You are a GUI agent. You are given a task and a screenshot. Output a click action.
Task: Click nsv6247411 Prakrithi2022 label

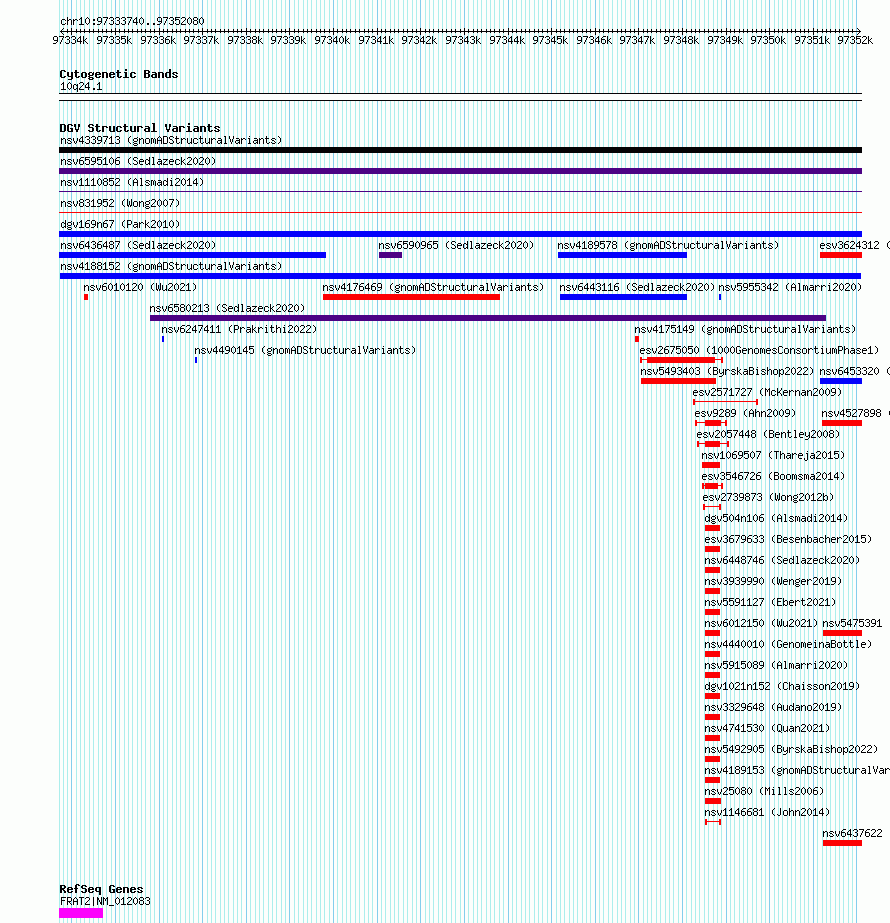click(x=239, y=330)
